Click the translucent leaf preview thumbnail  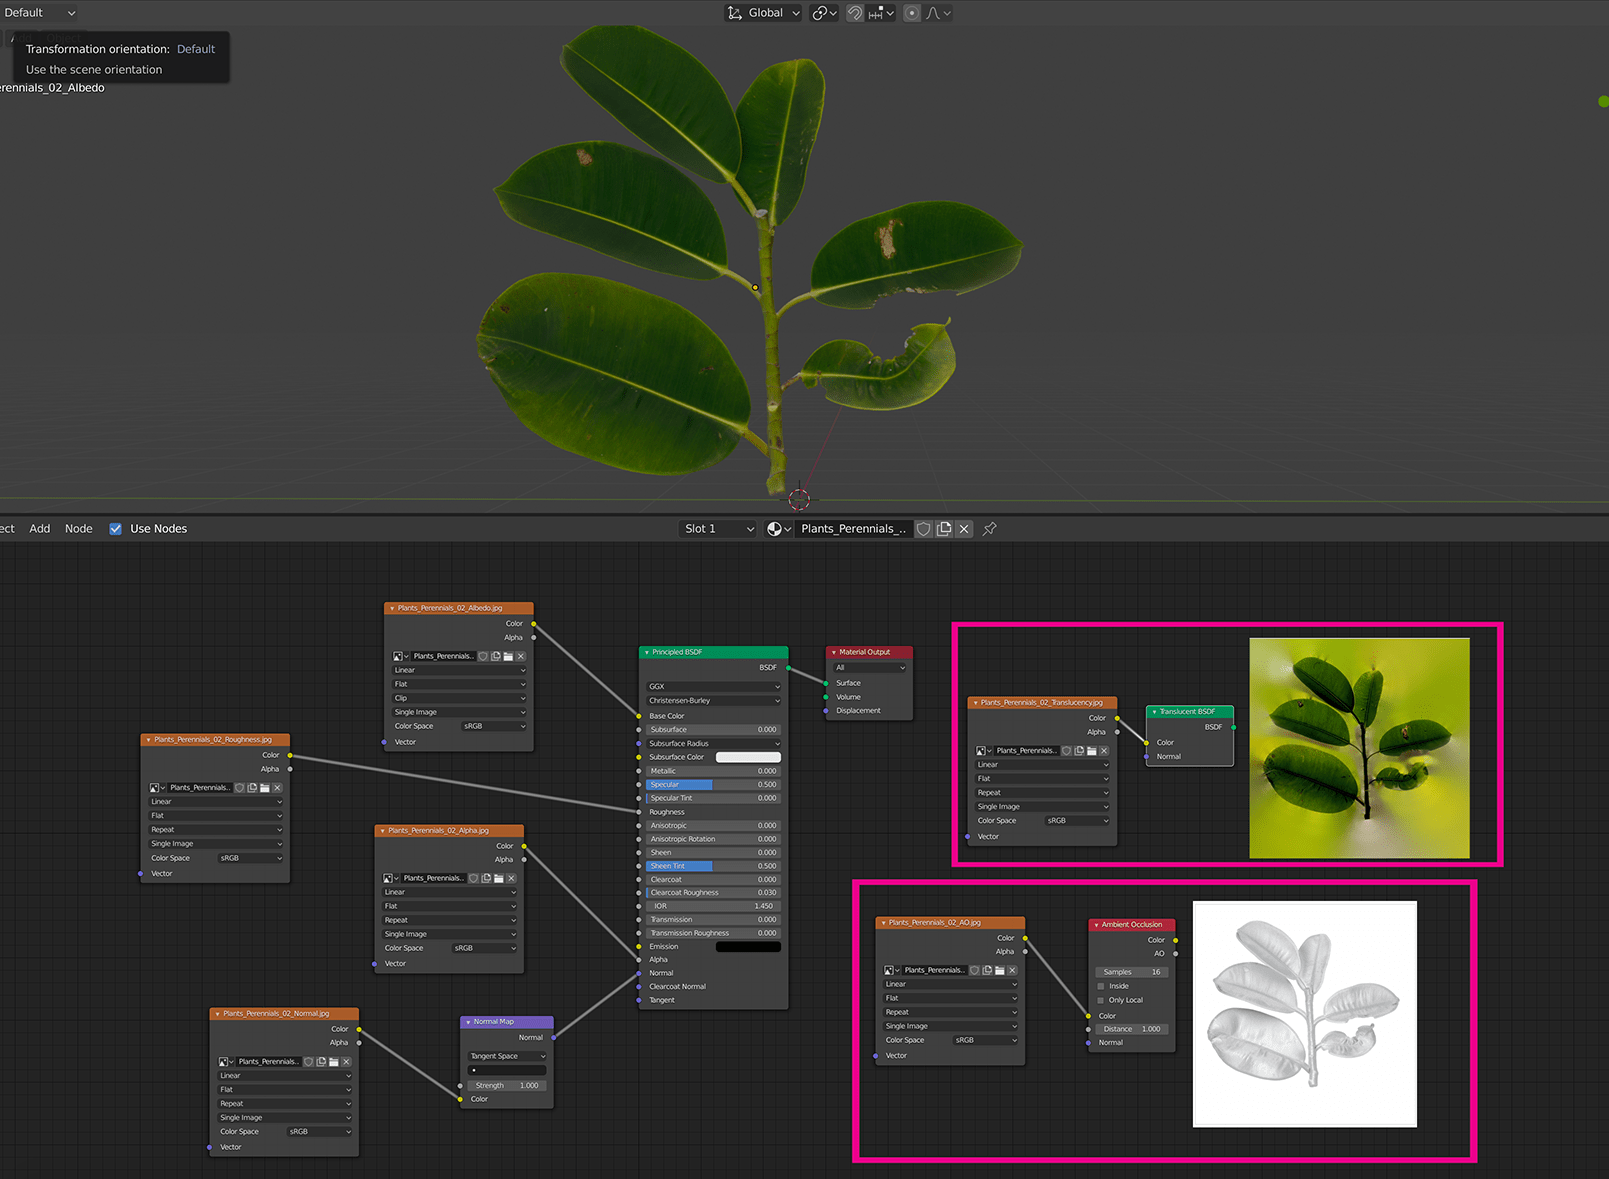1359,748
